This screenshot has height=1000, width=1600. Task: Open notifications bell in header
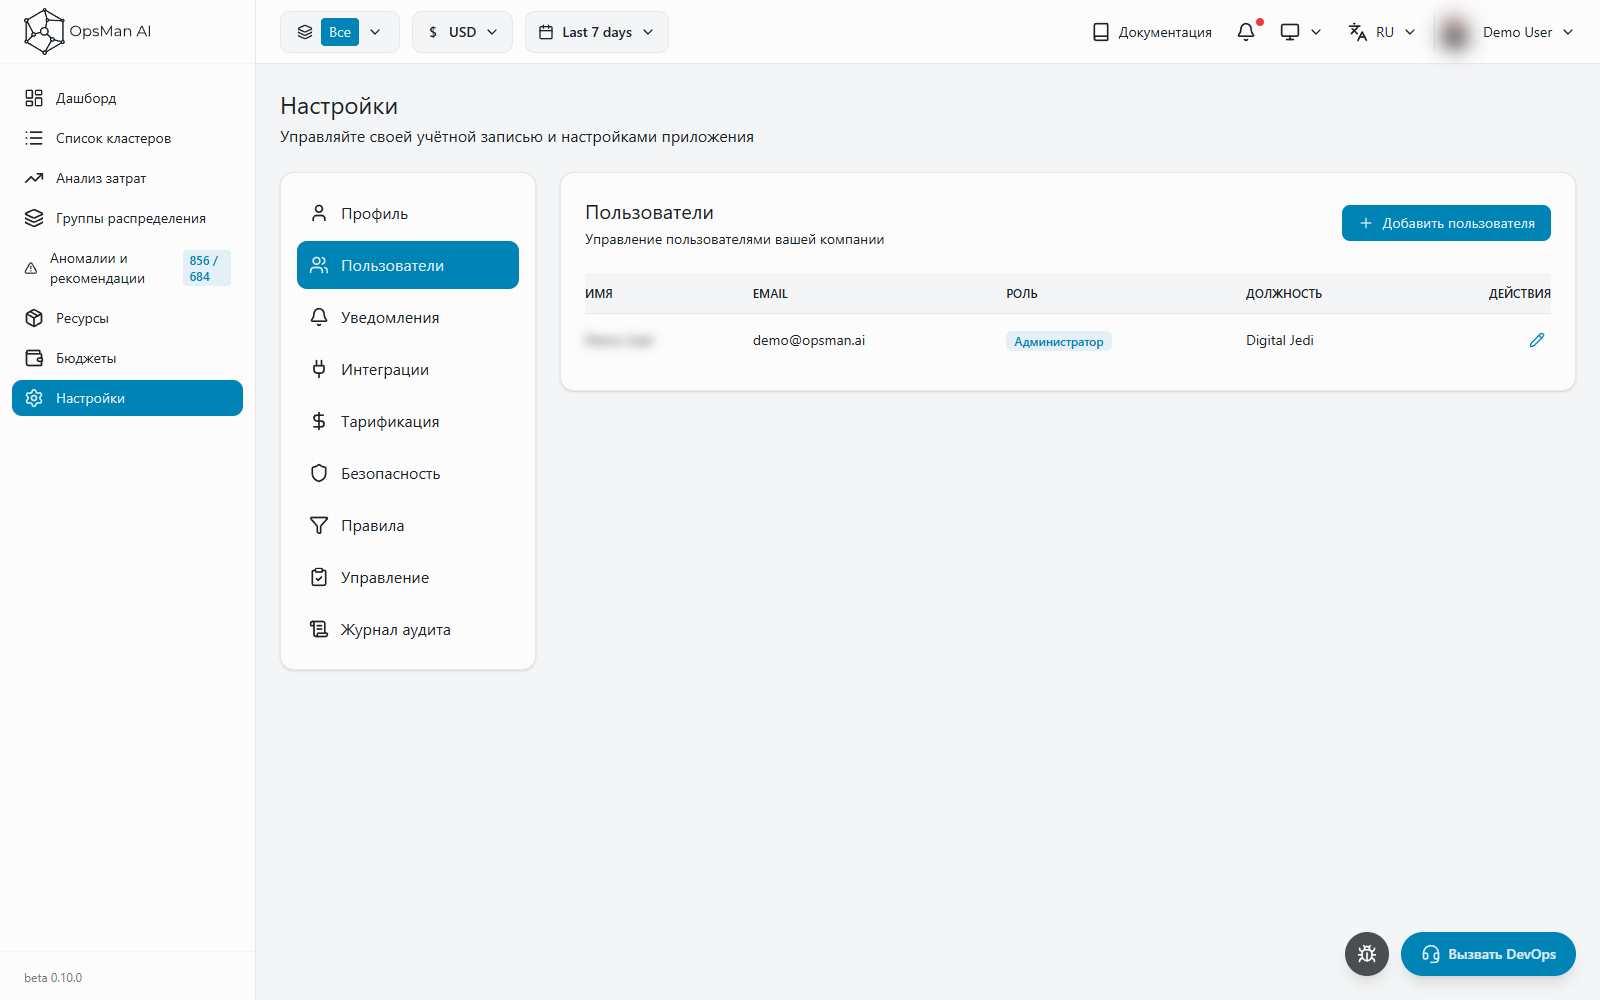coord(1246,32)
